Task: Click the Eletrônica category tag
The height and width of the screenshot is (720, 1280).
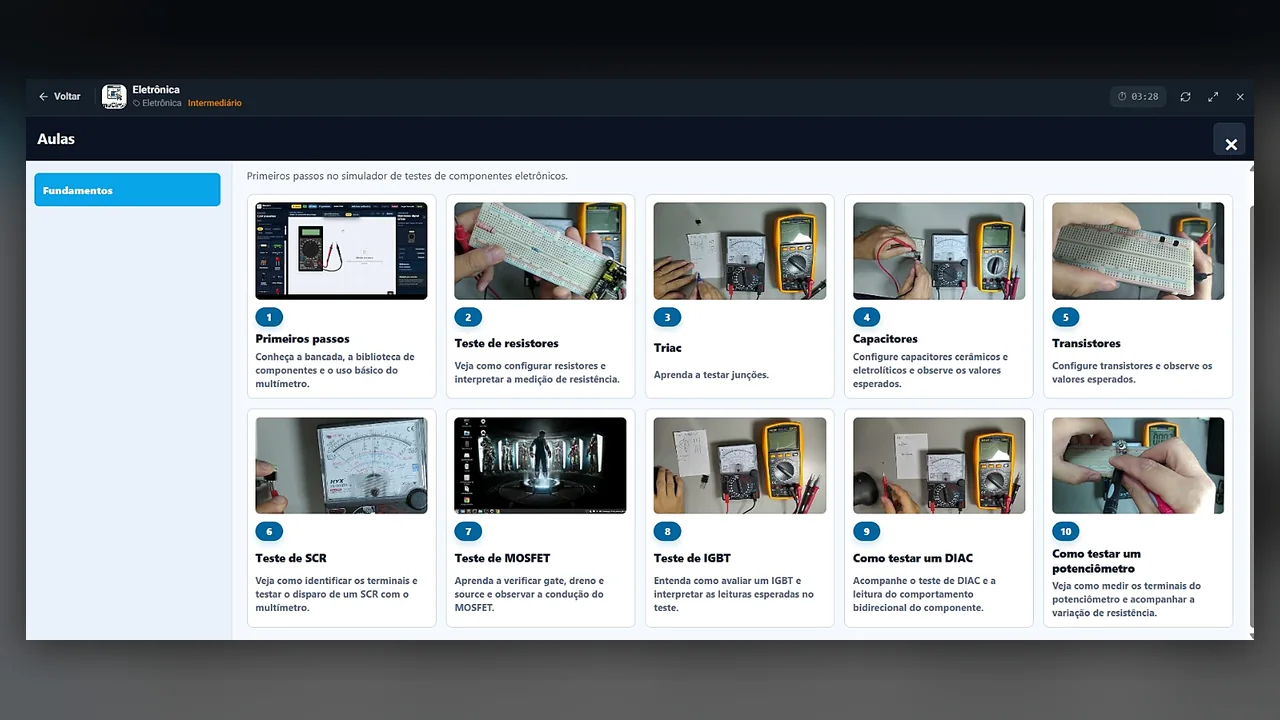Action: click(157, 103)
